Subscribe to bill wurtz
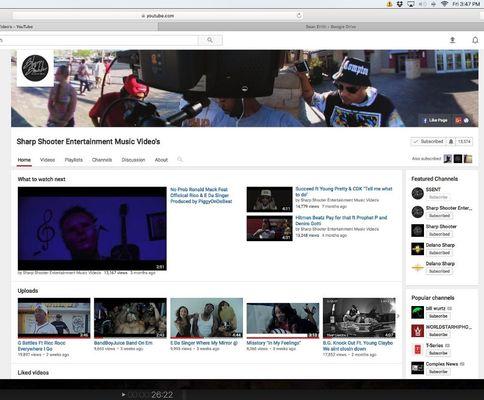The height and width of the screenshot is (400, 484). click(438, 316)
